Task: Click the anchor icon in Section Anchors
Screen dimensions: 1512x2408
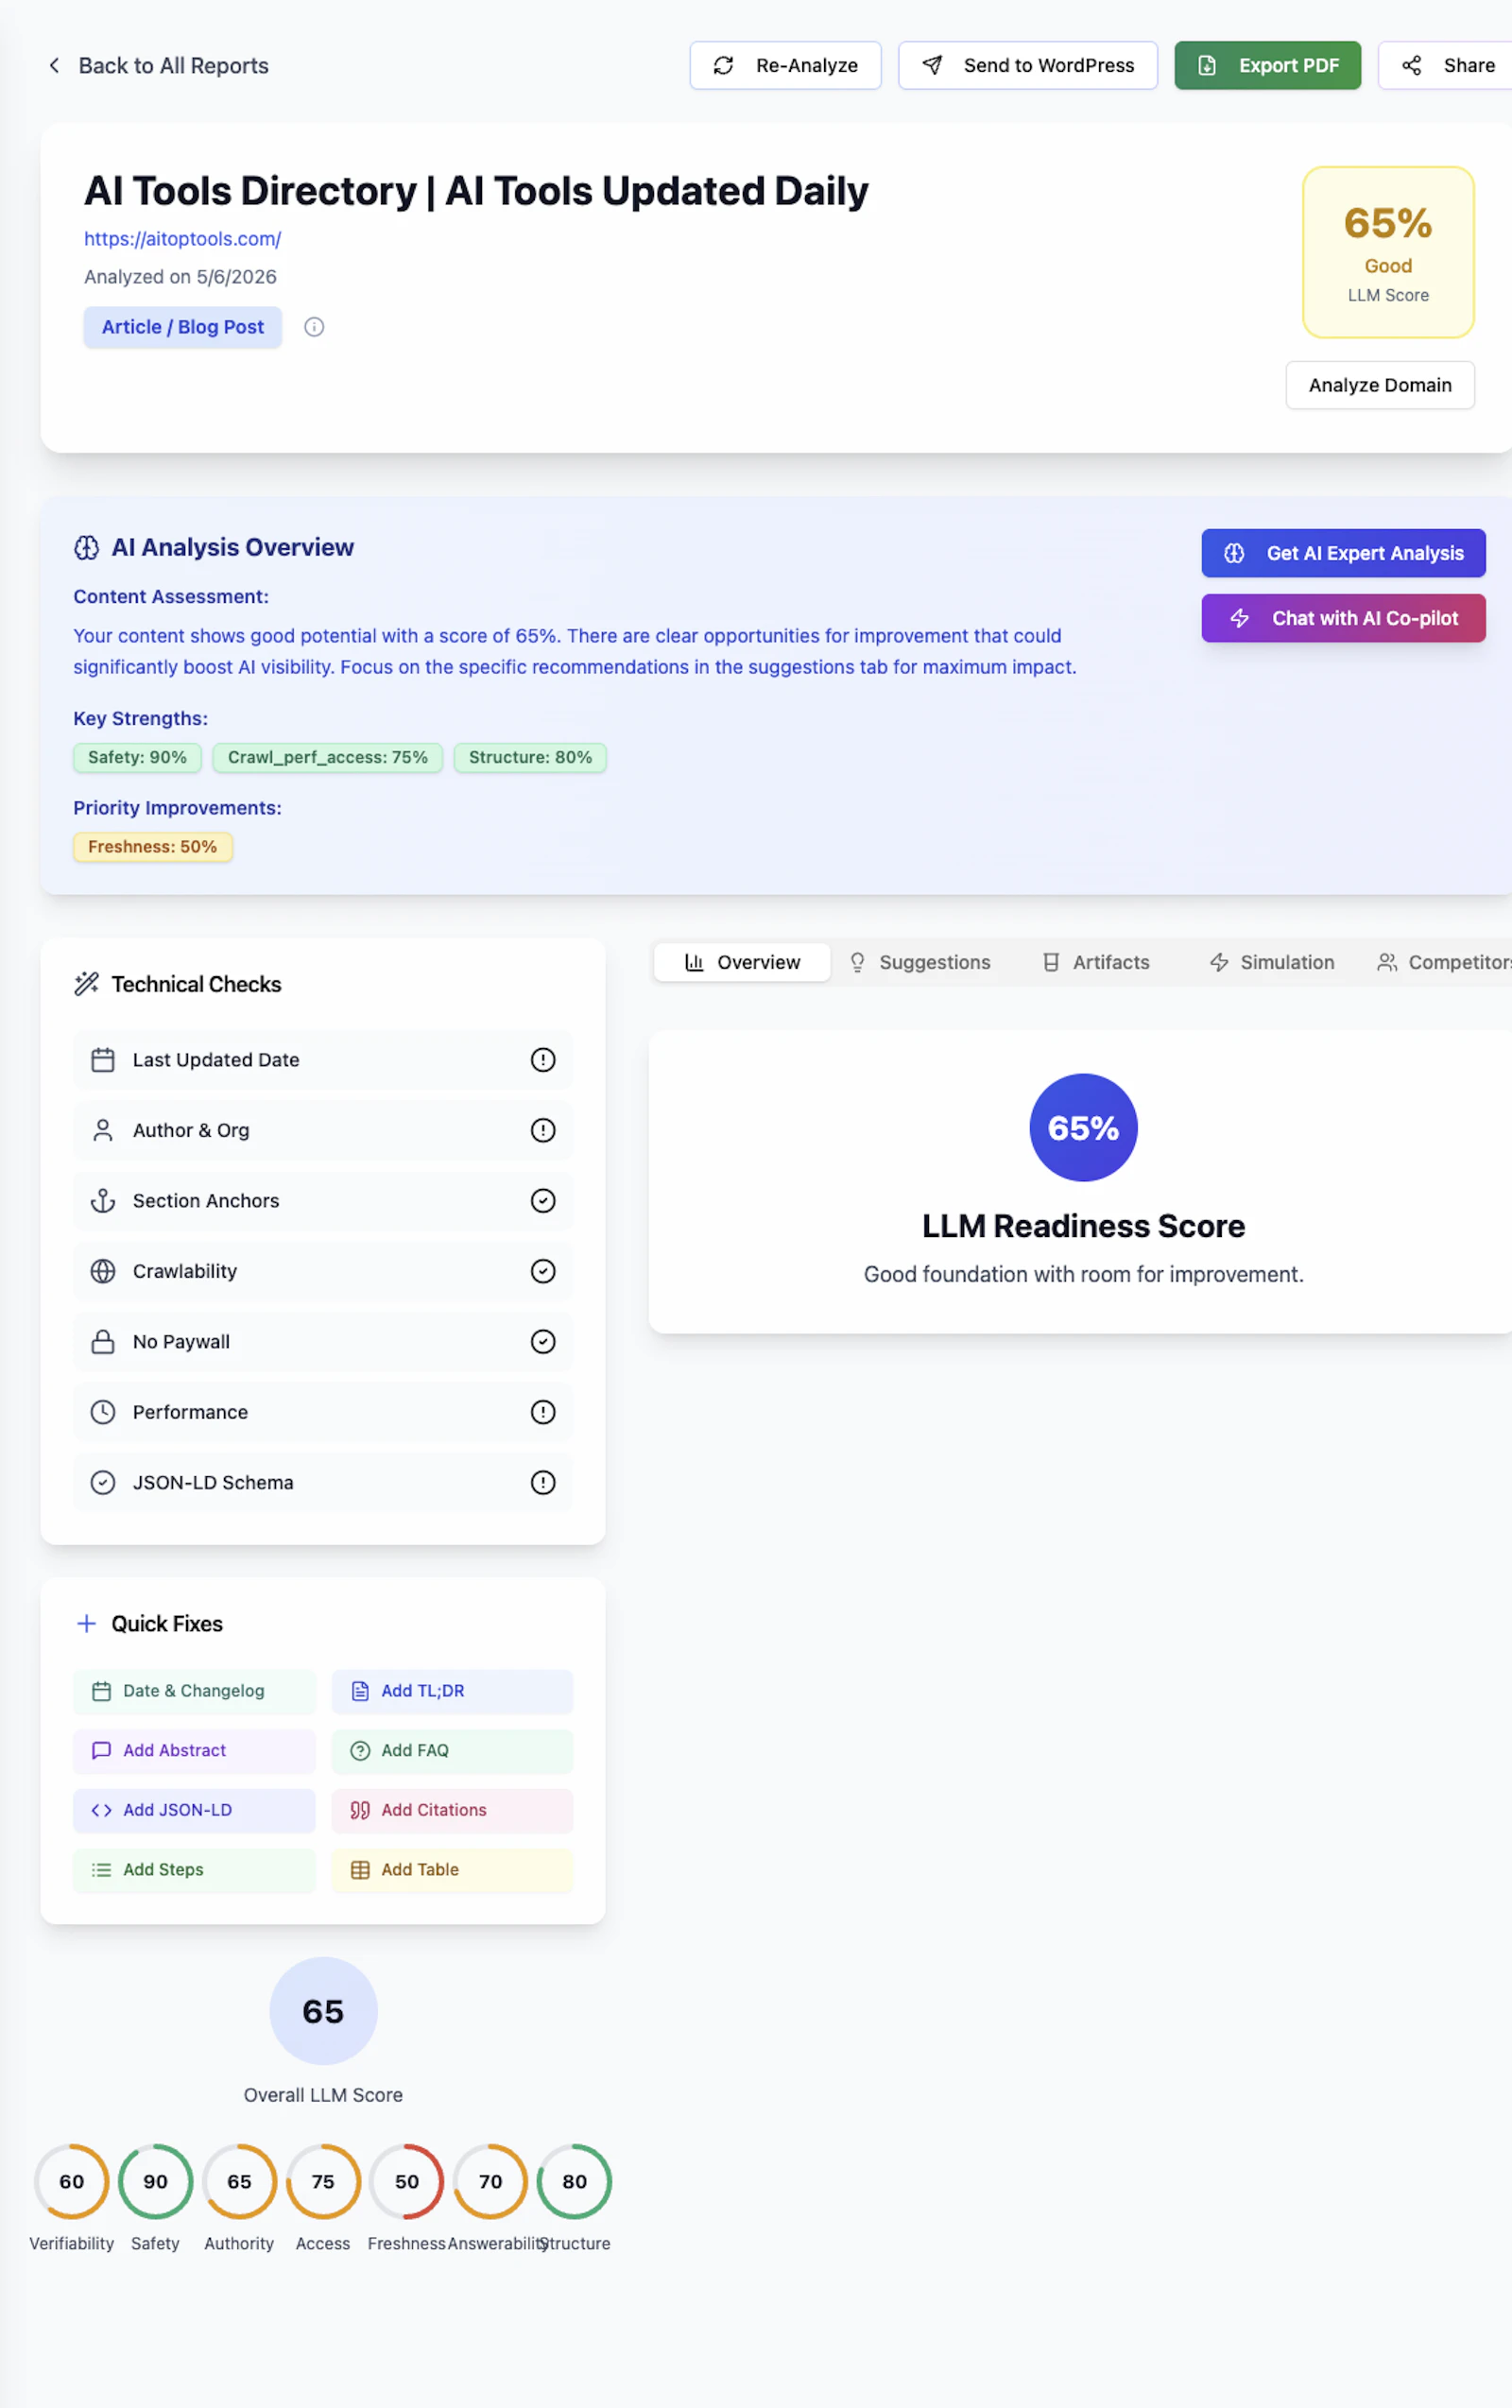Action: (x=103, y=1200)
